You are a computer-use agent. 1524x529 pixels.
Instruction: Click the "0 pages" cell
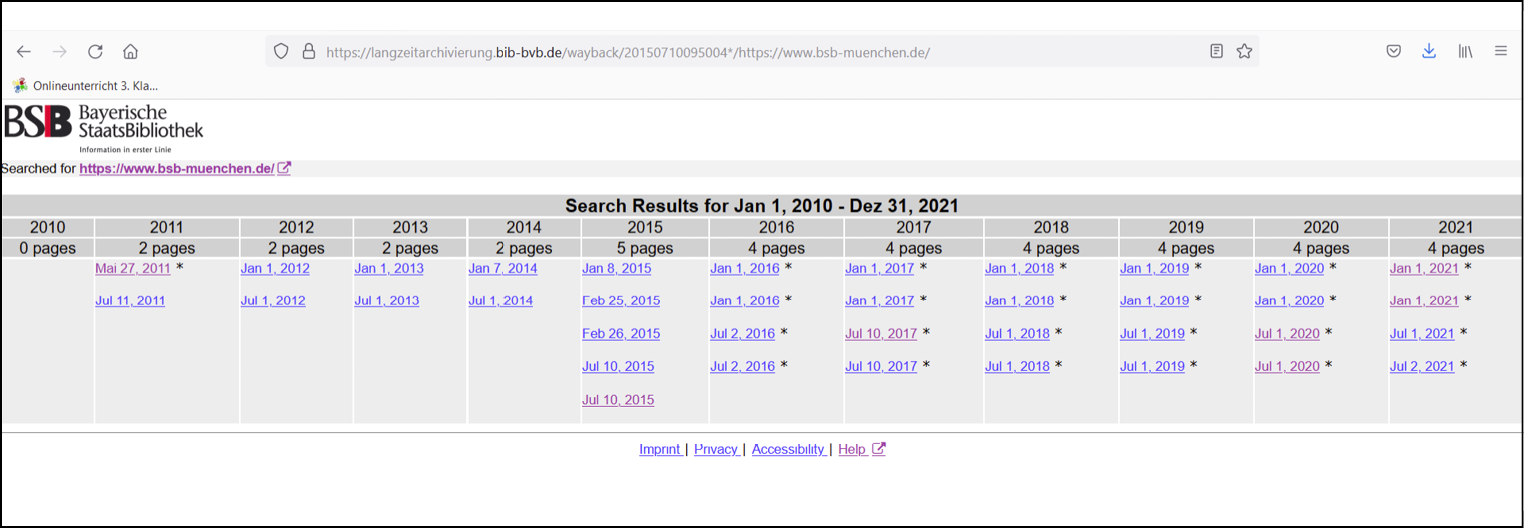pyautogui.click(x=47, y=248)
